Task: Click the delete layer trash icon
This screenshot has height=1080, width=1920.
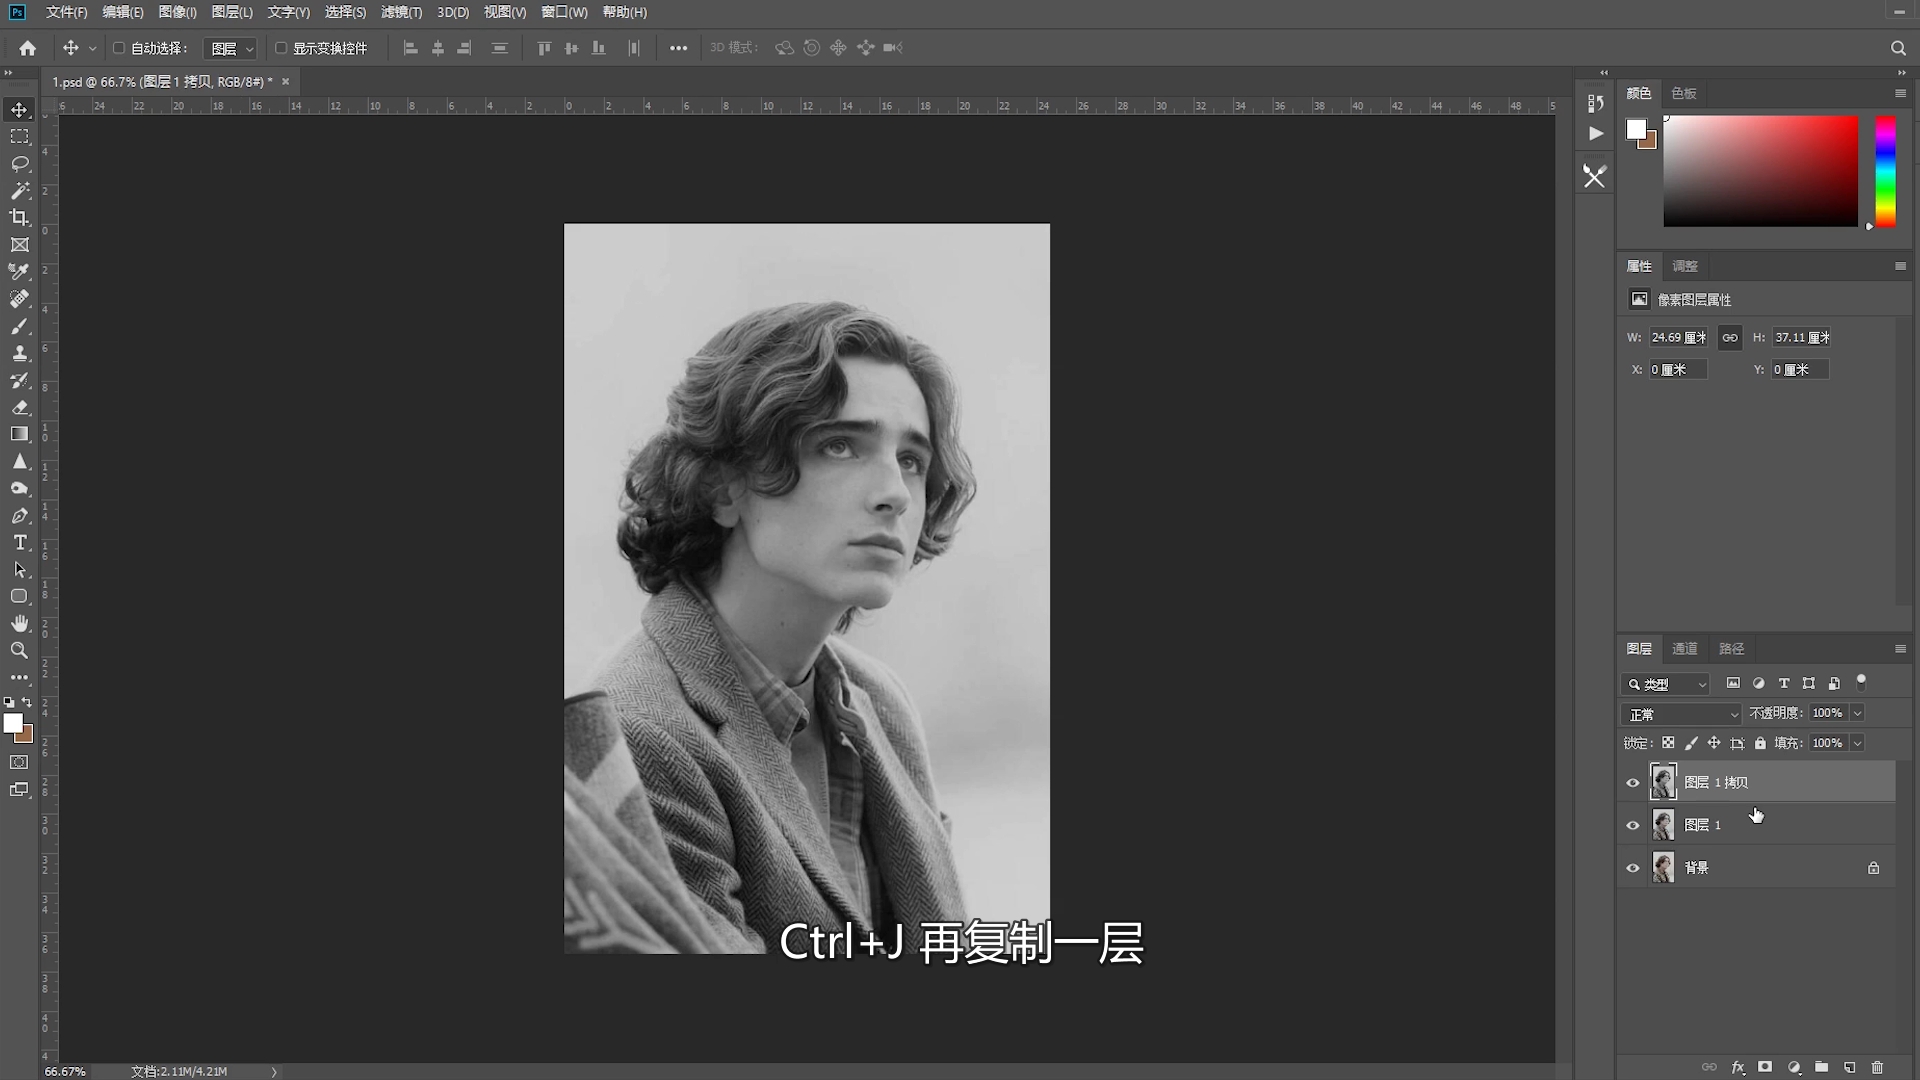Action: tap(1877, 1068)
